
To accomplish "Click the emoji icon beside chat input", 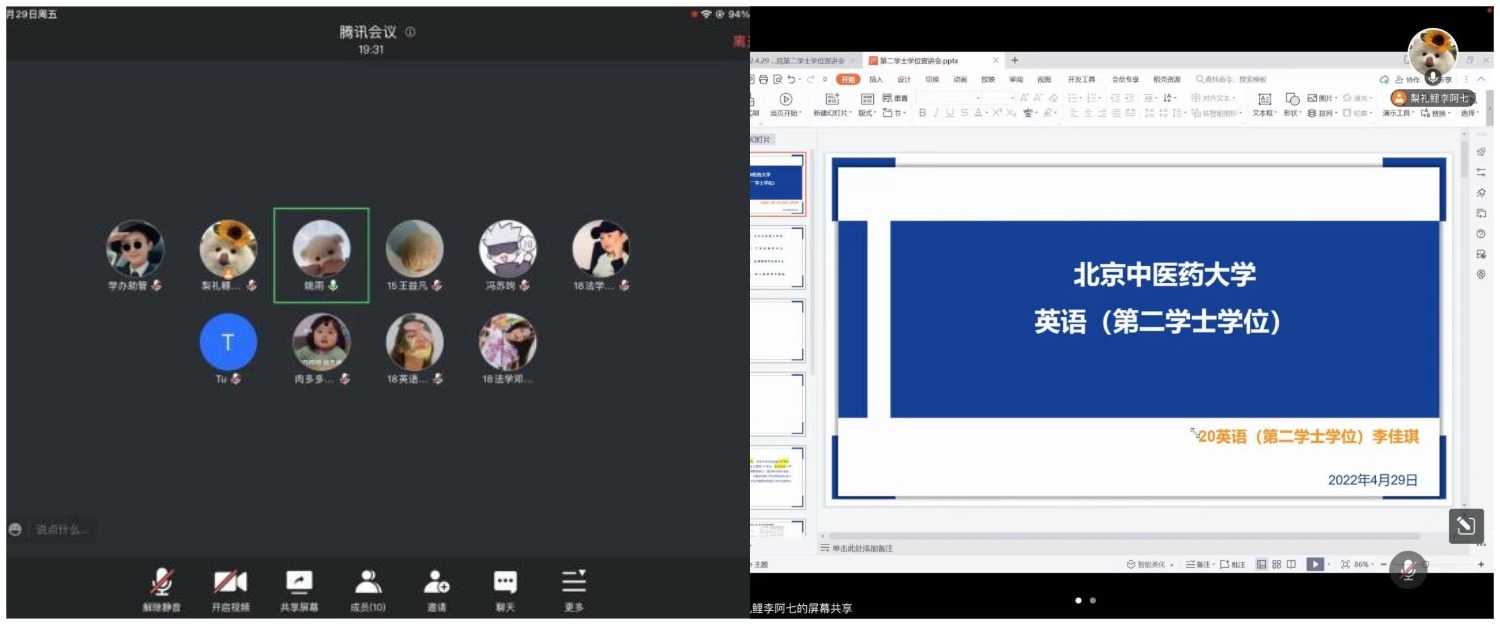I will coord(15,529).
